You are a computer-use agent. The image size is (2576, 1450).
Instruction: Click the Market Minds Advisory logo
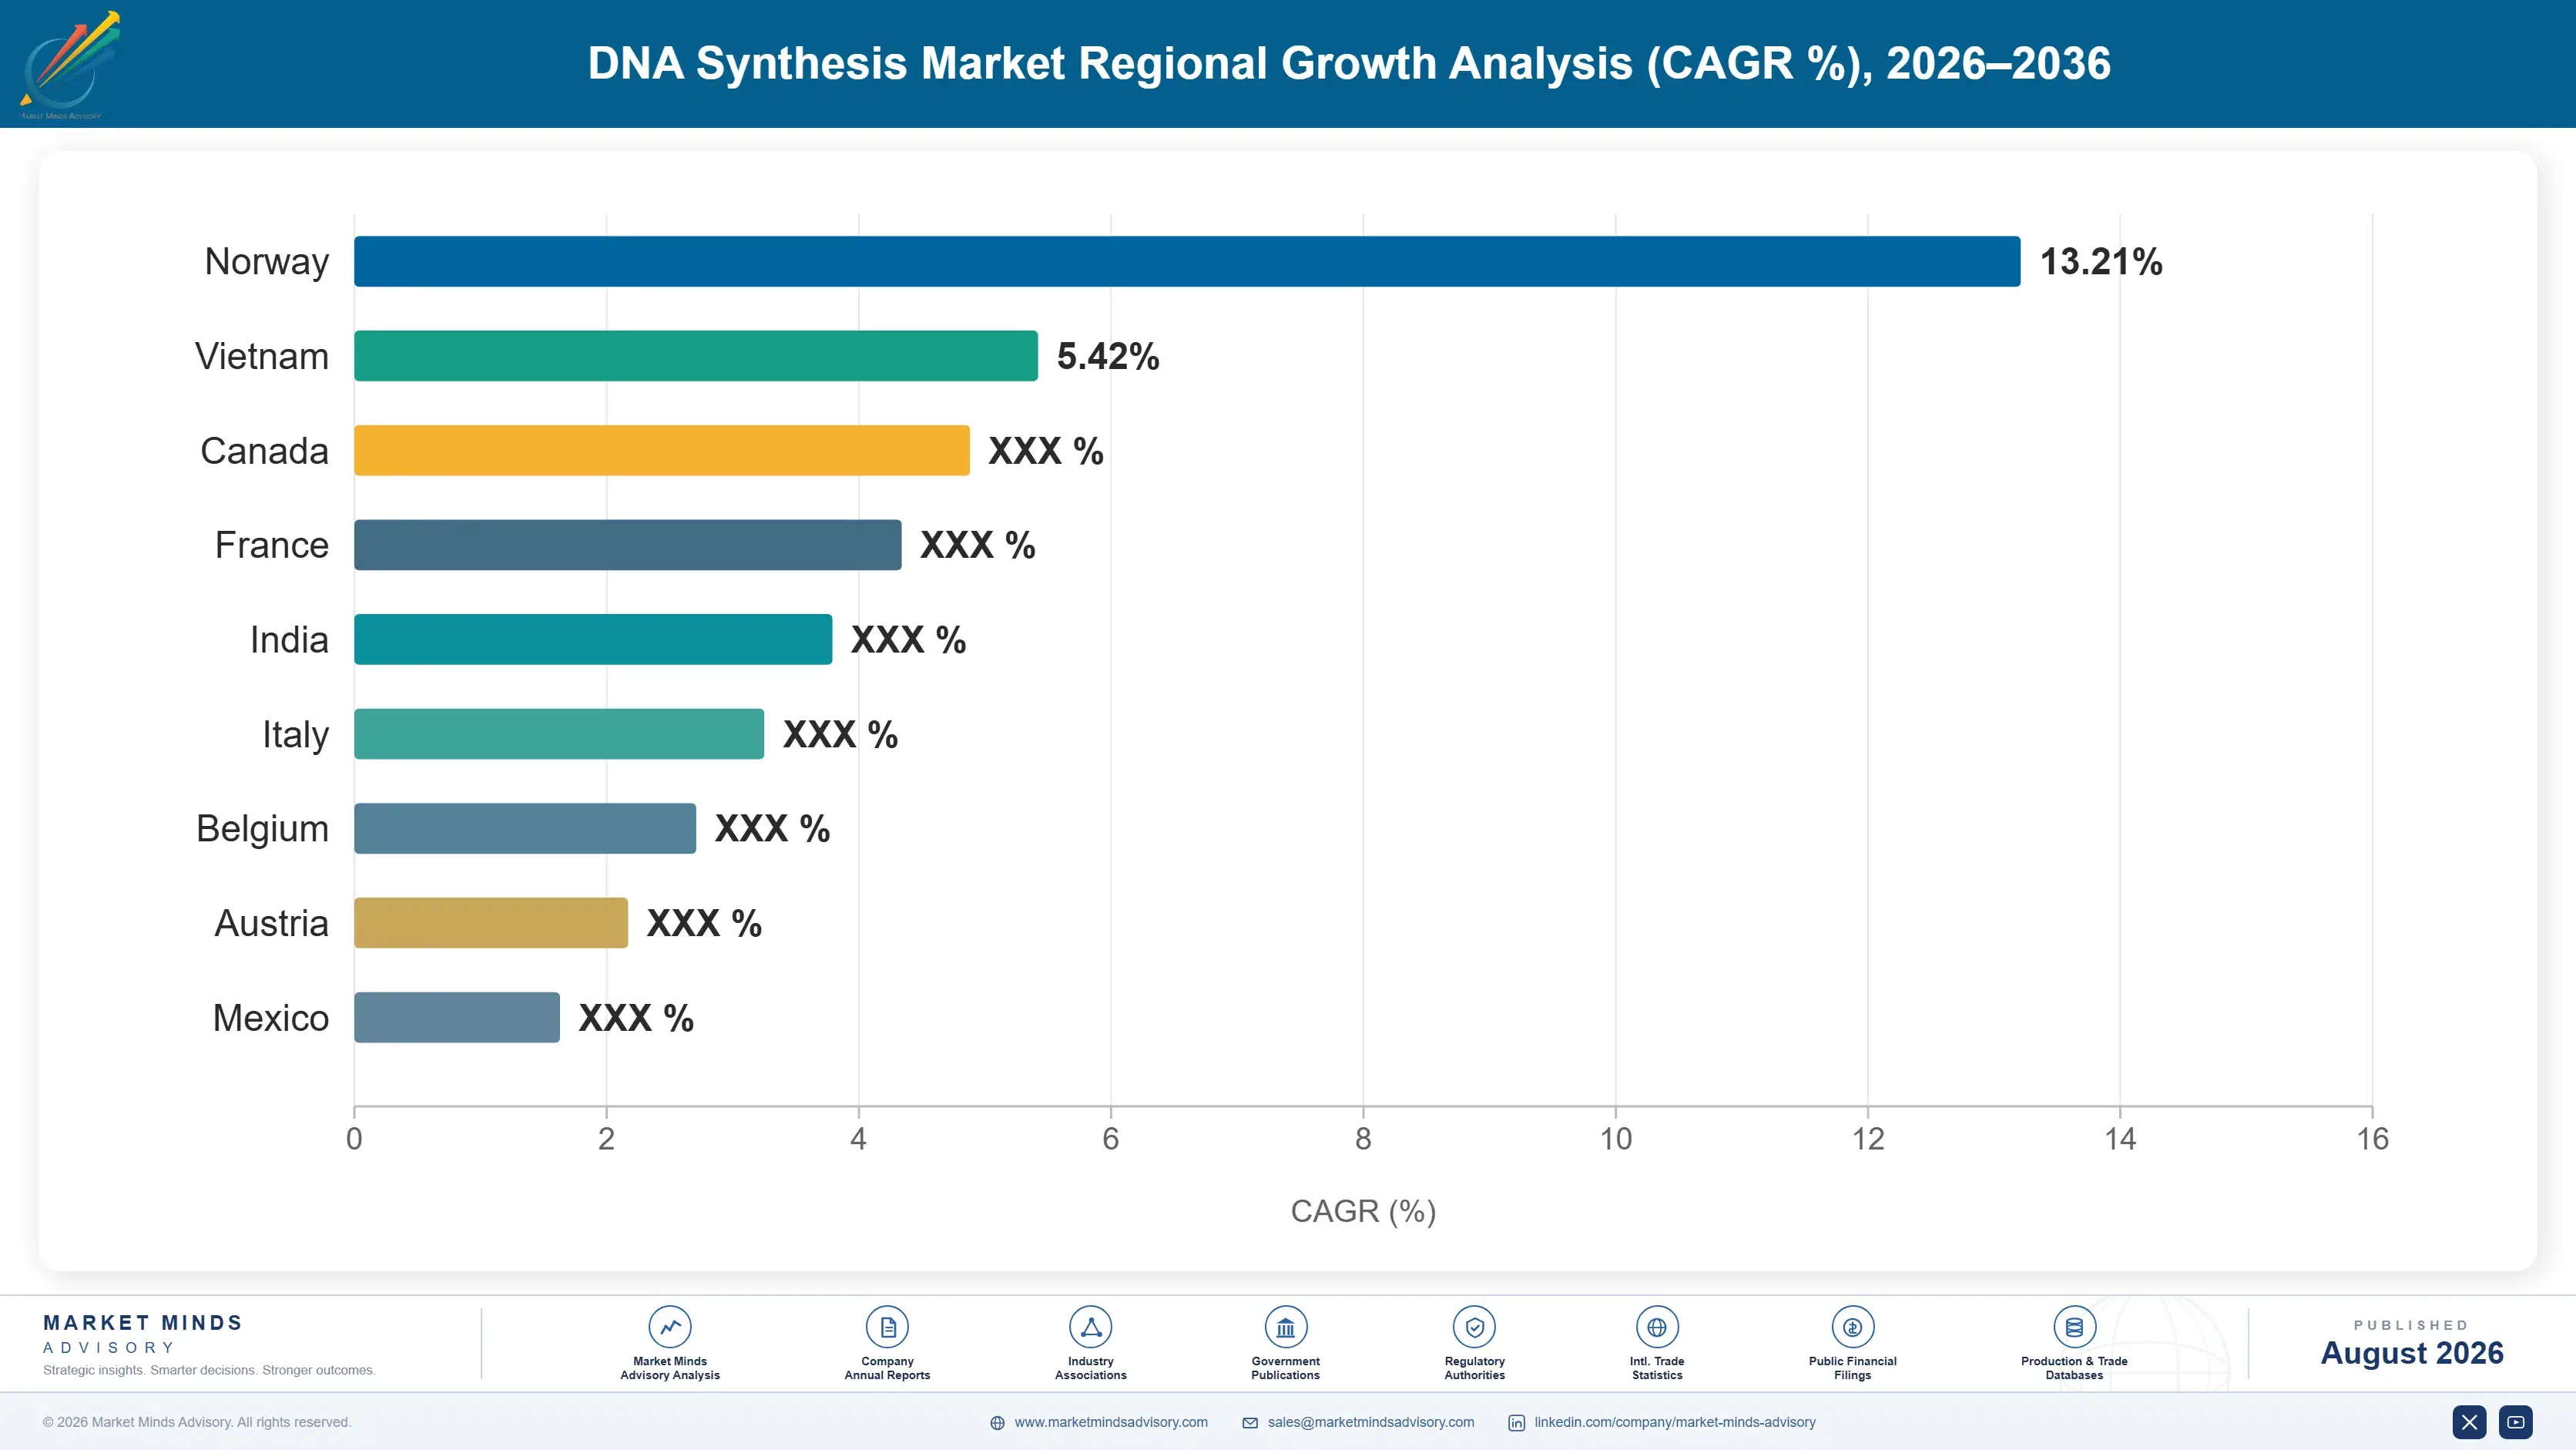(x=69, y=65)
